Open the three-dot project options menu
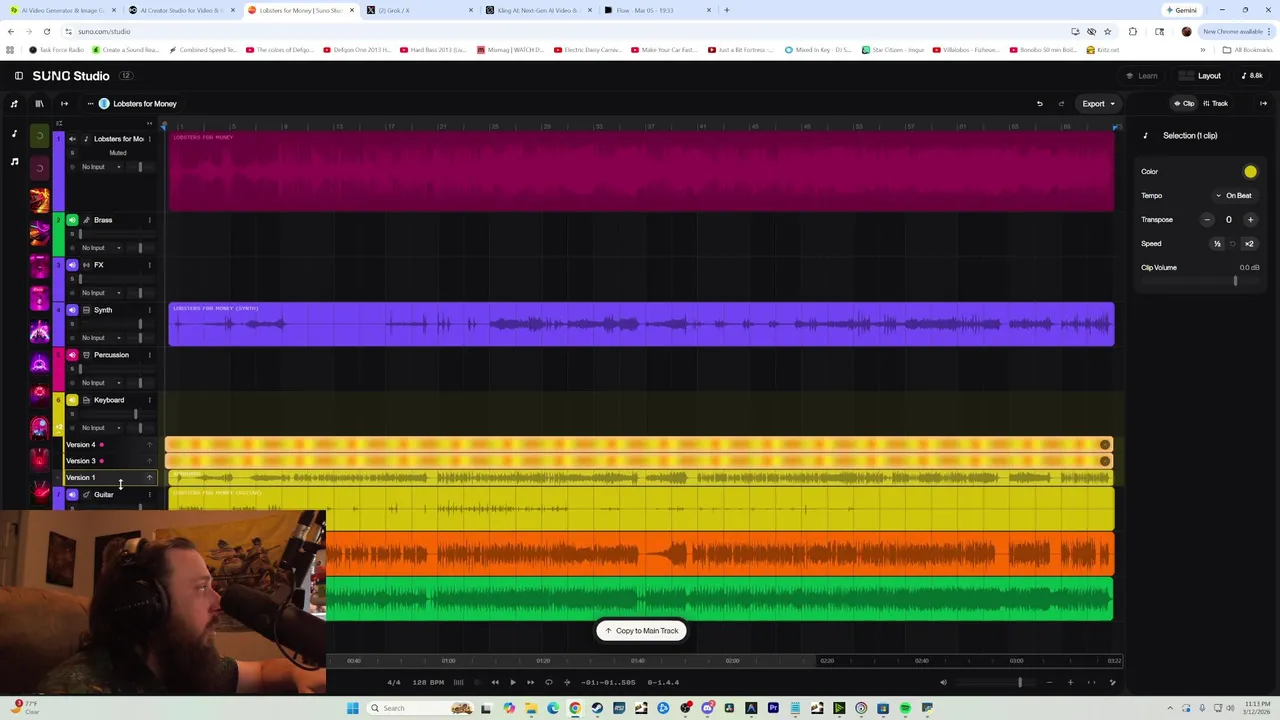This screenshot has width=1280, height=720. 90,104
